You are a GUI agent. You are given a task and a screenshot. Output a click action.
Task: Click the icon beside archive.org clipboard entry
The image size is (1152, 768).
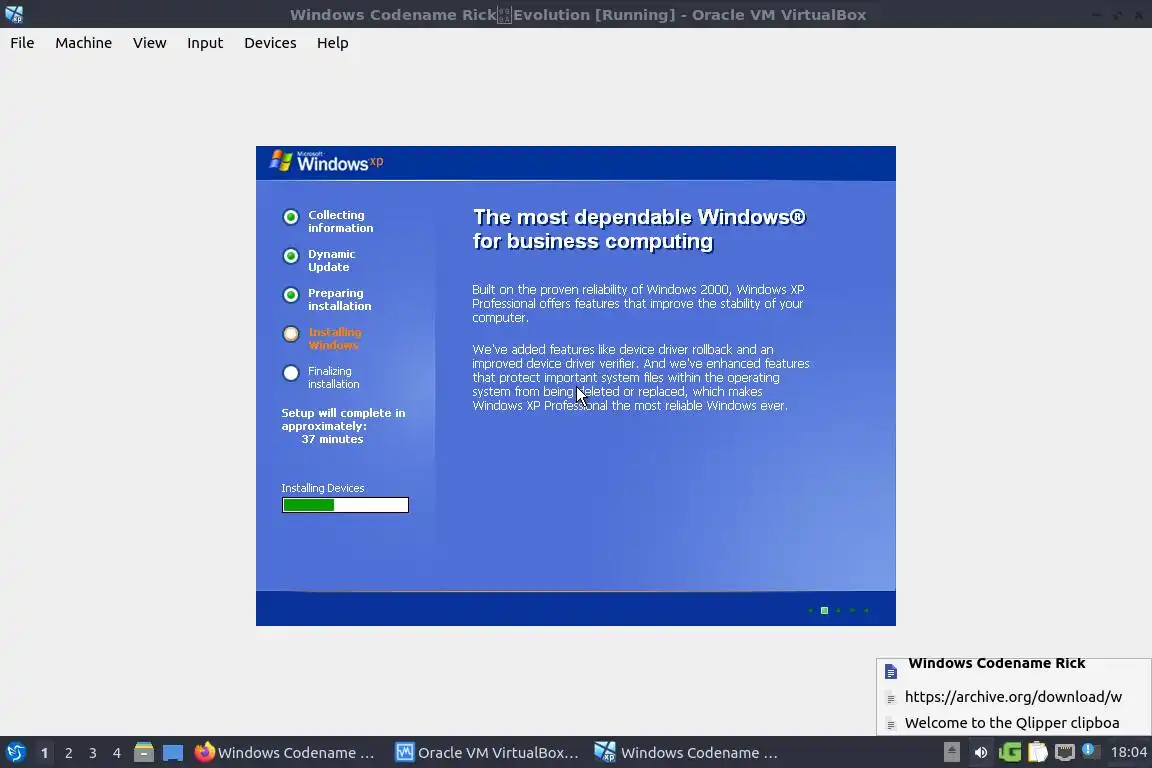click(x=890, y=698)
